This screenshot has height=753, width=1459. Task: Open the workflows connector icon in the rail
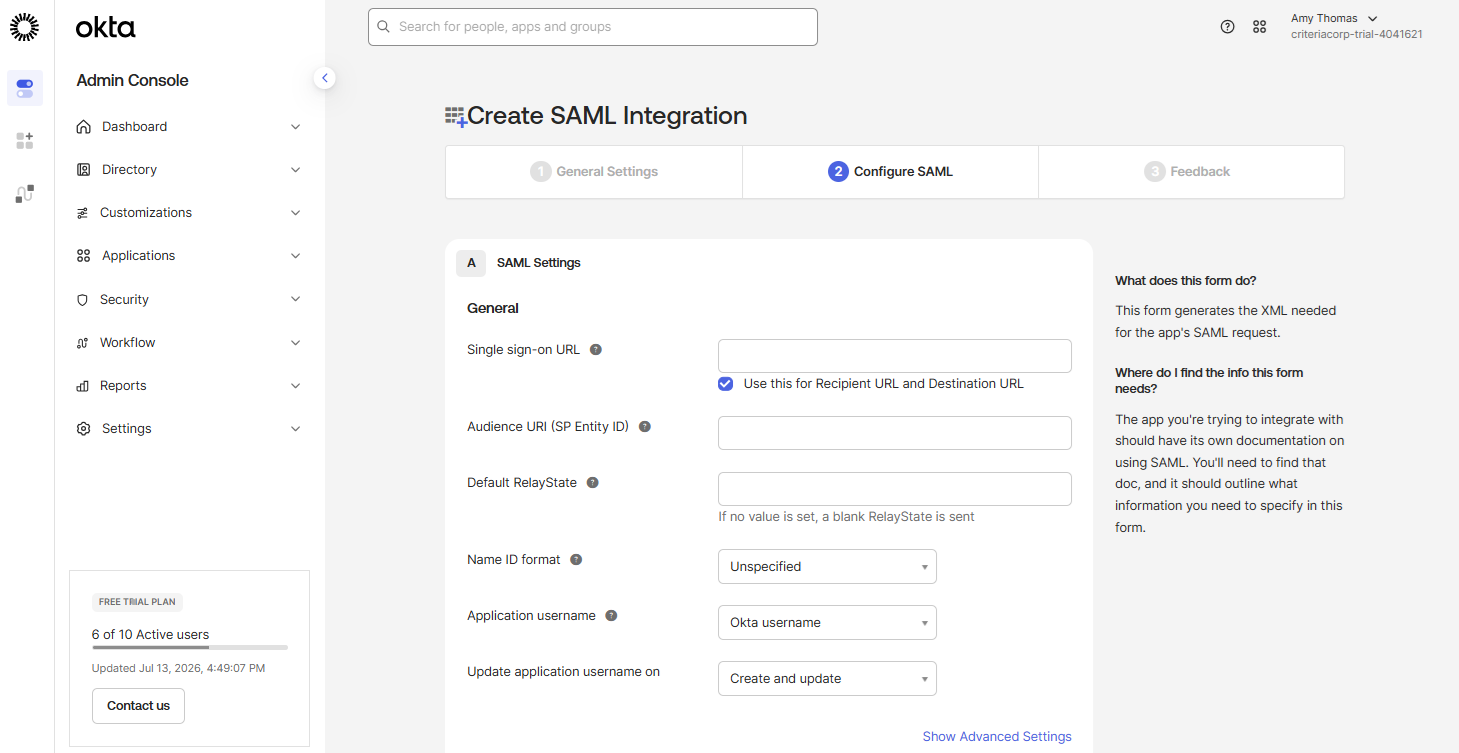pos(25,194)
